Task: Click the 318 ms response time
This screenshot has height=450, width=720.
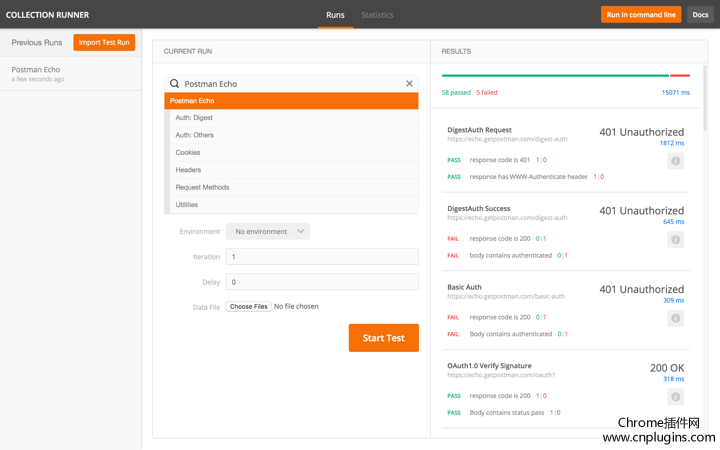Action: point(673,379)
